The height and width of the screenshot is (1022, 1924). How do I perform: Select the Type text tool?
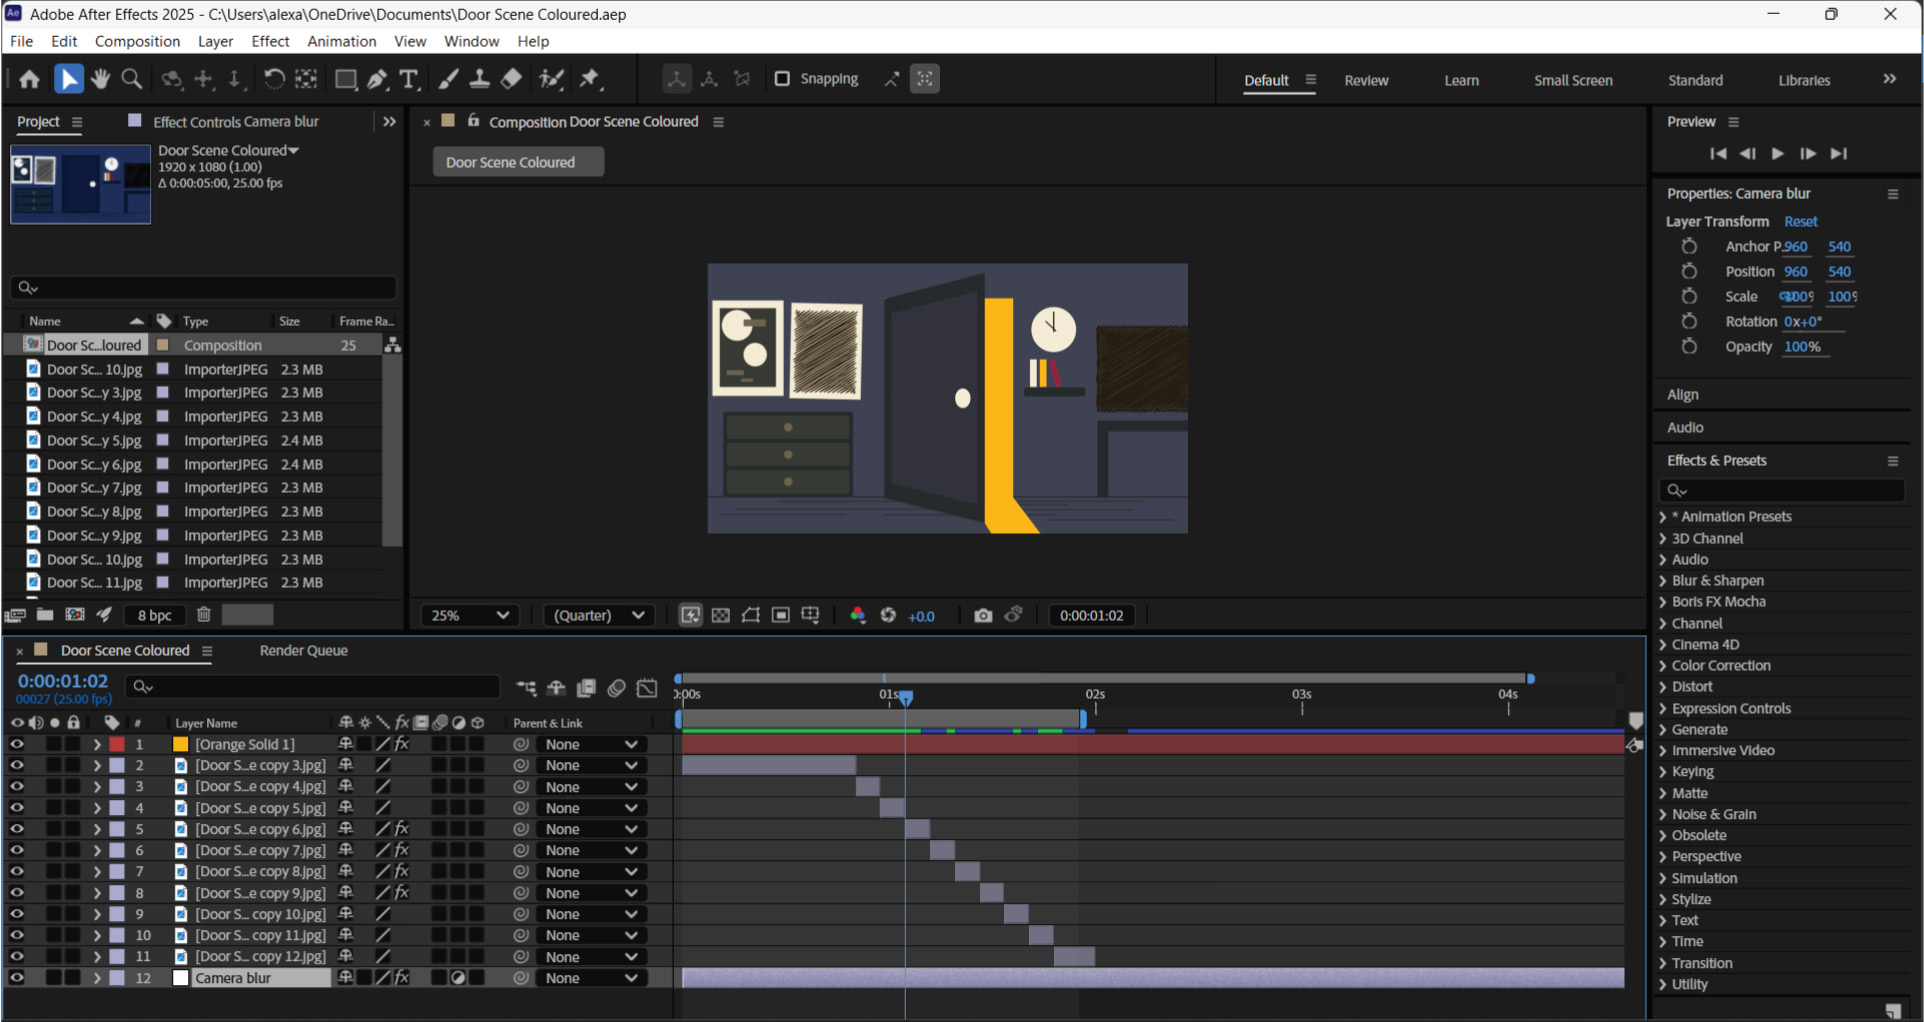pos(408,79)
